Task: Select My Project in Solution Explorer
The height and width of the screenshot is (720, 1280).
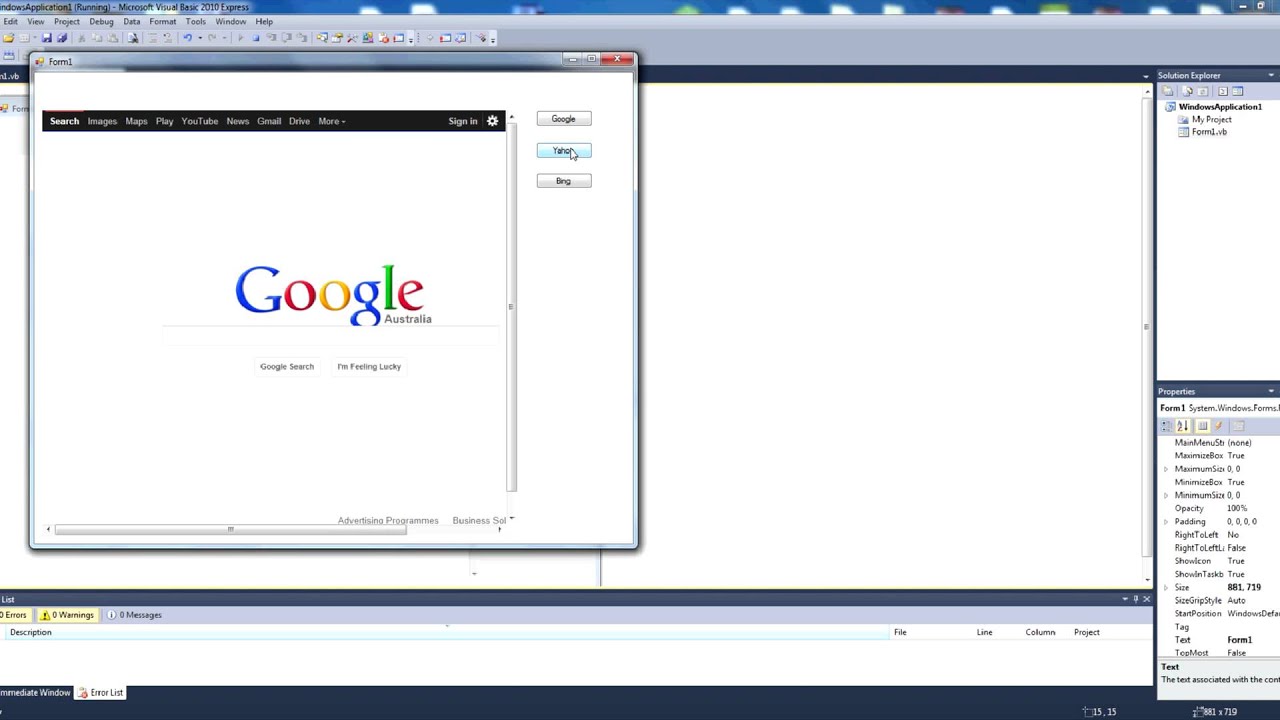Action: click(x=1211, y=119)
